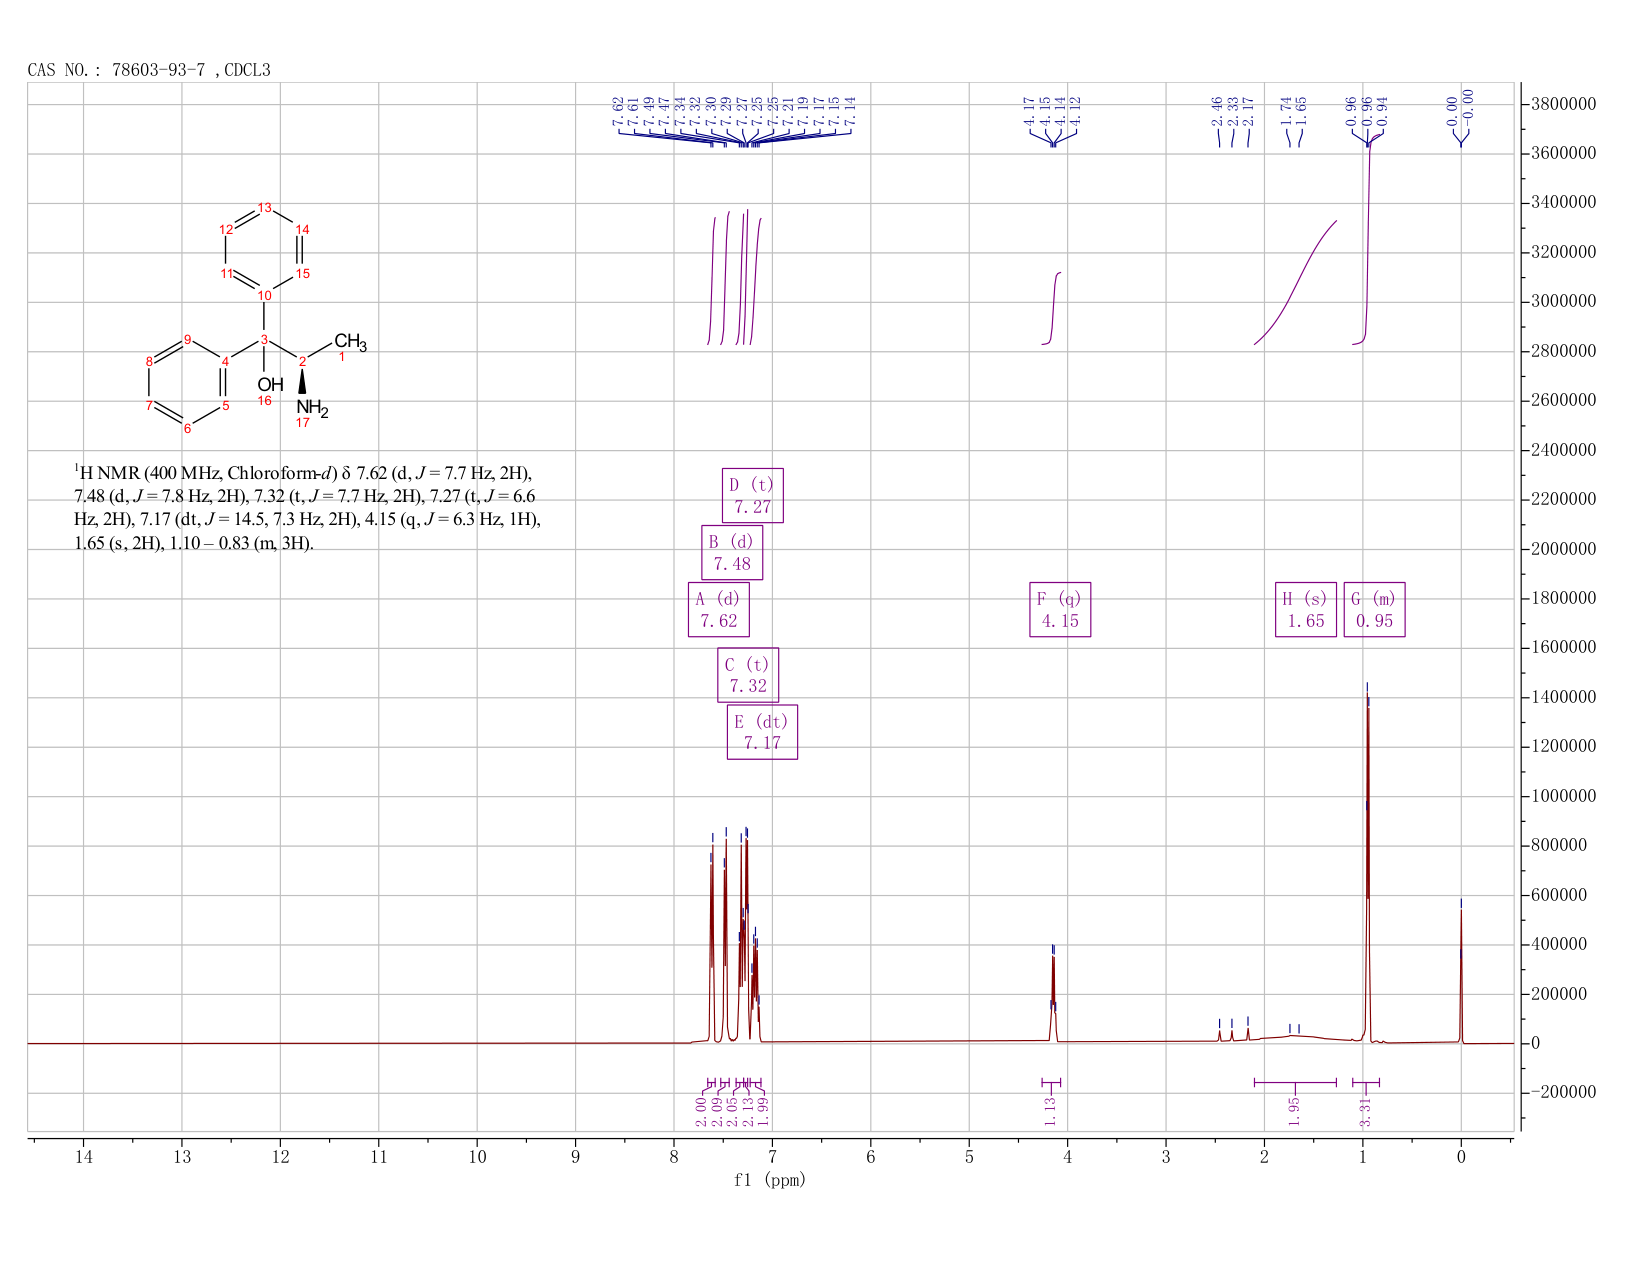
Task: Select the 'B (d) 7.48' multiplet box
Action: point(732,552)
